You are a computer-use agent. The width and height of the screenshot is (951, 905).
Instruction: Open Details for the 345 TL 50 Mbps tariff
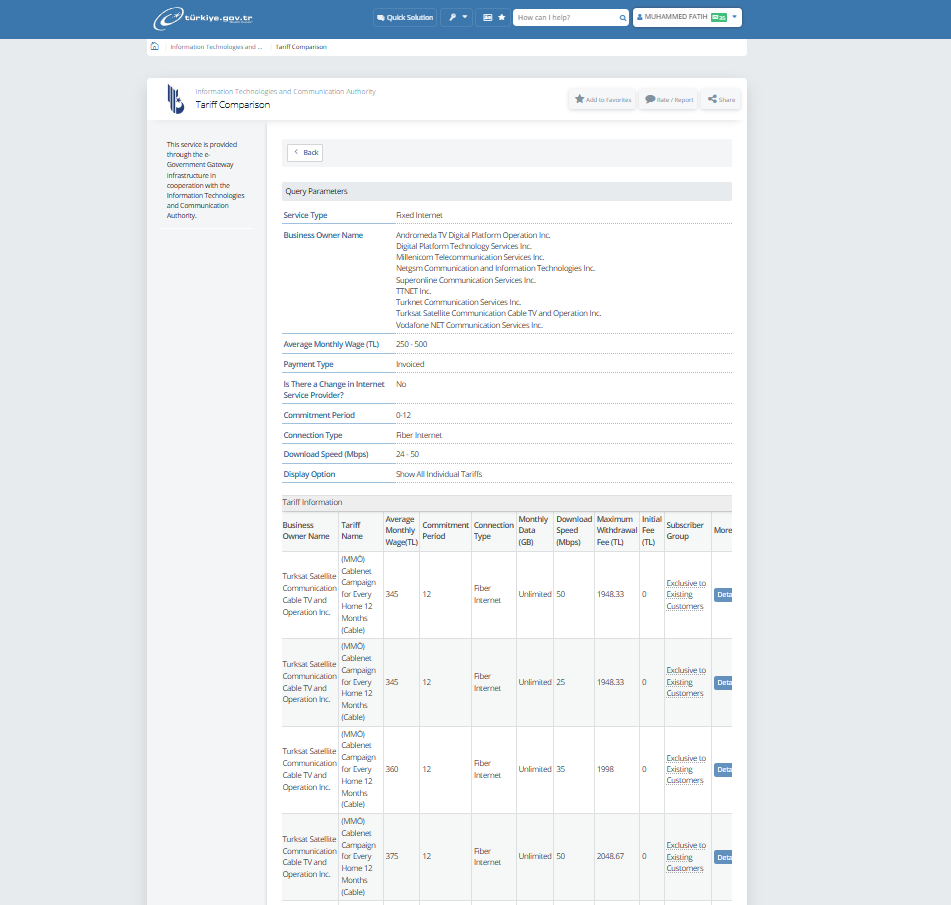[x=723, y=594]
